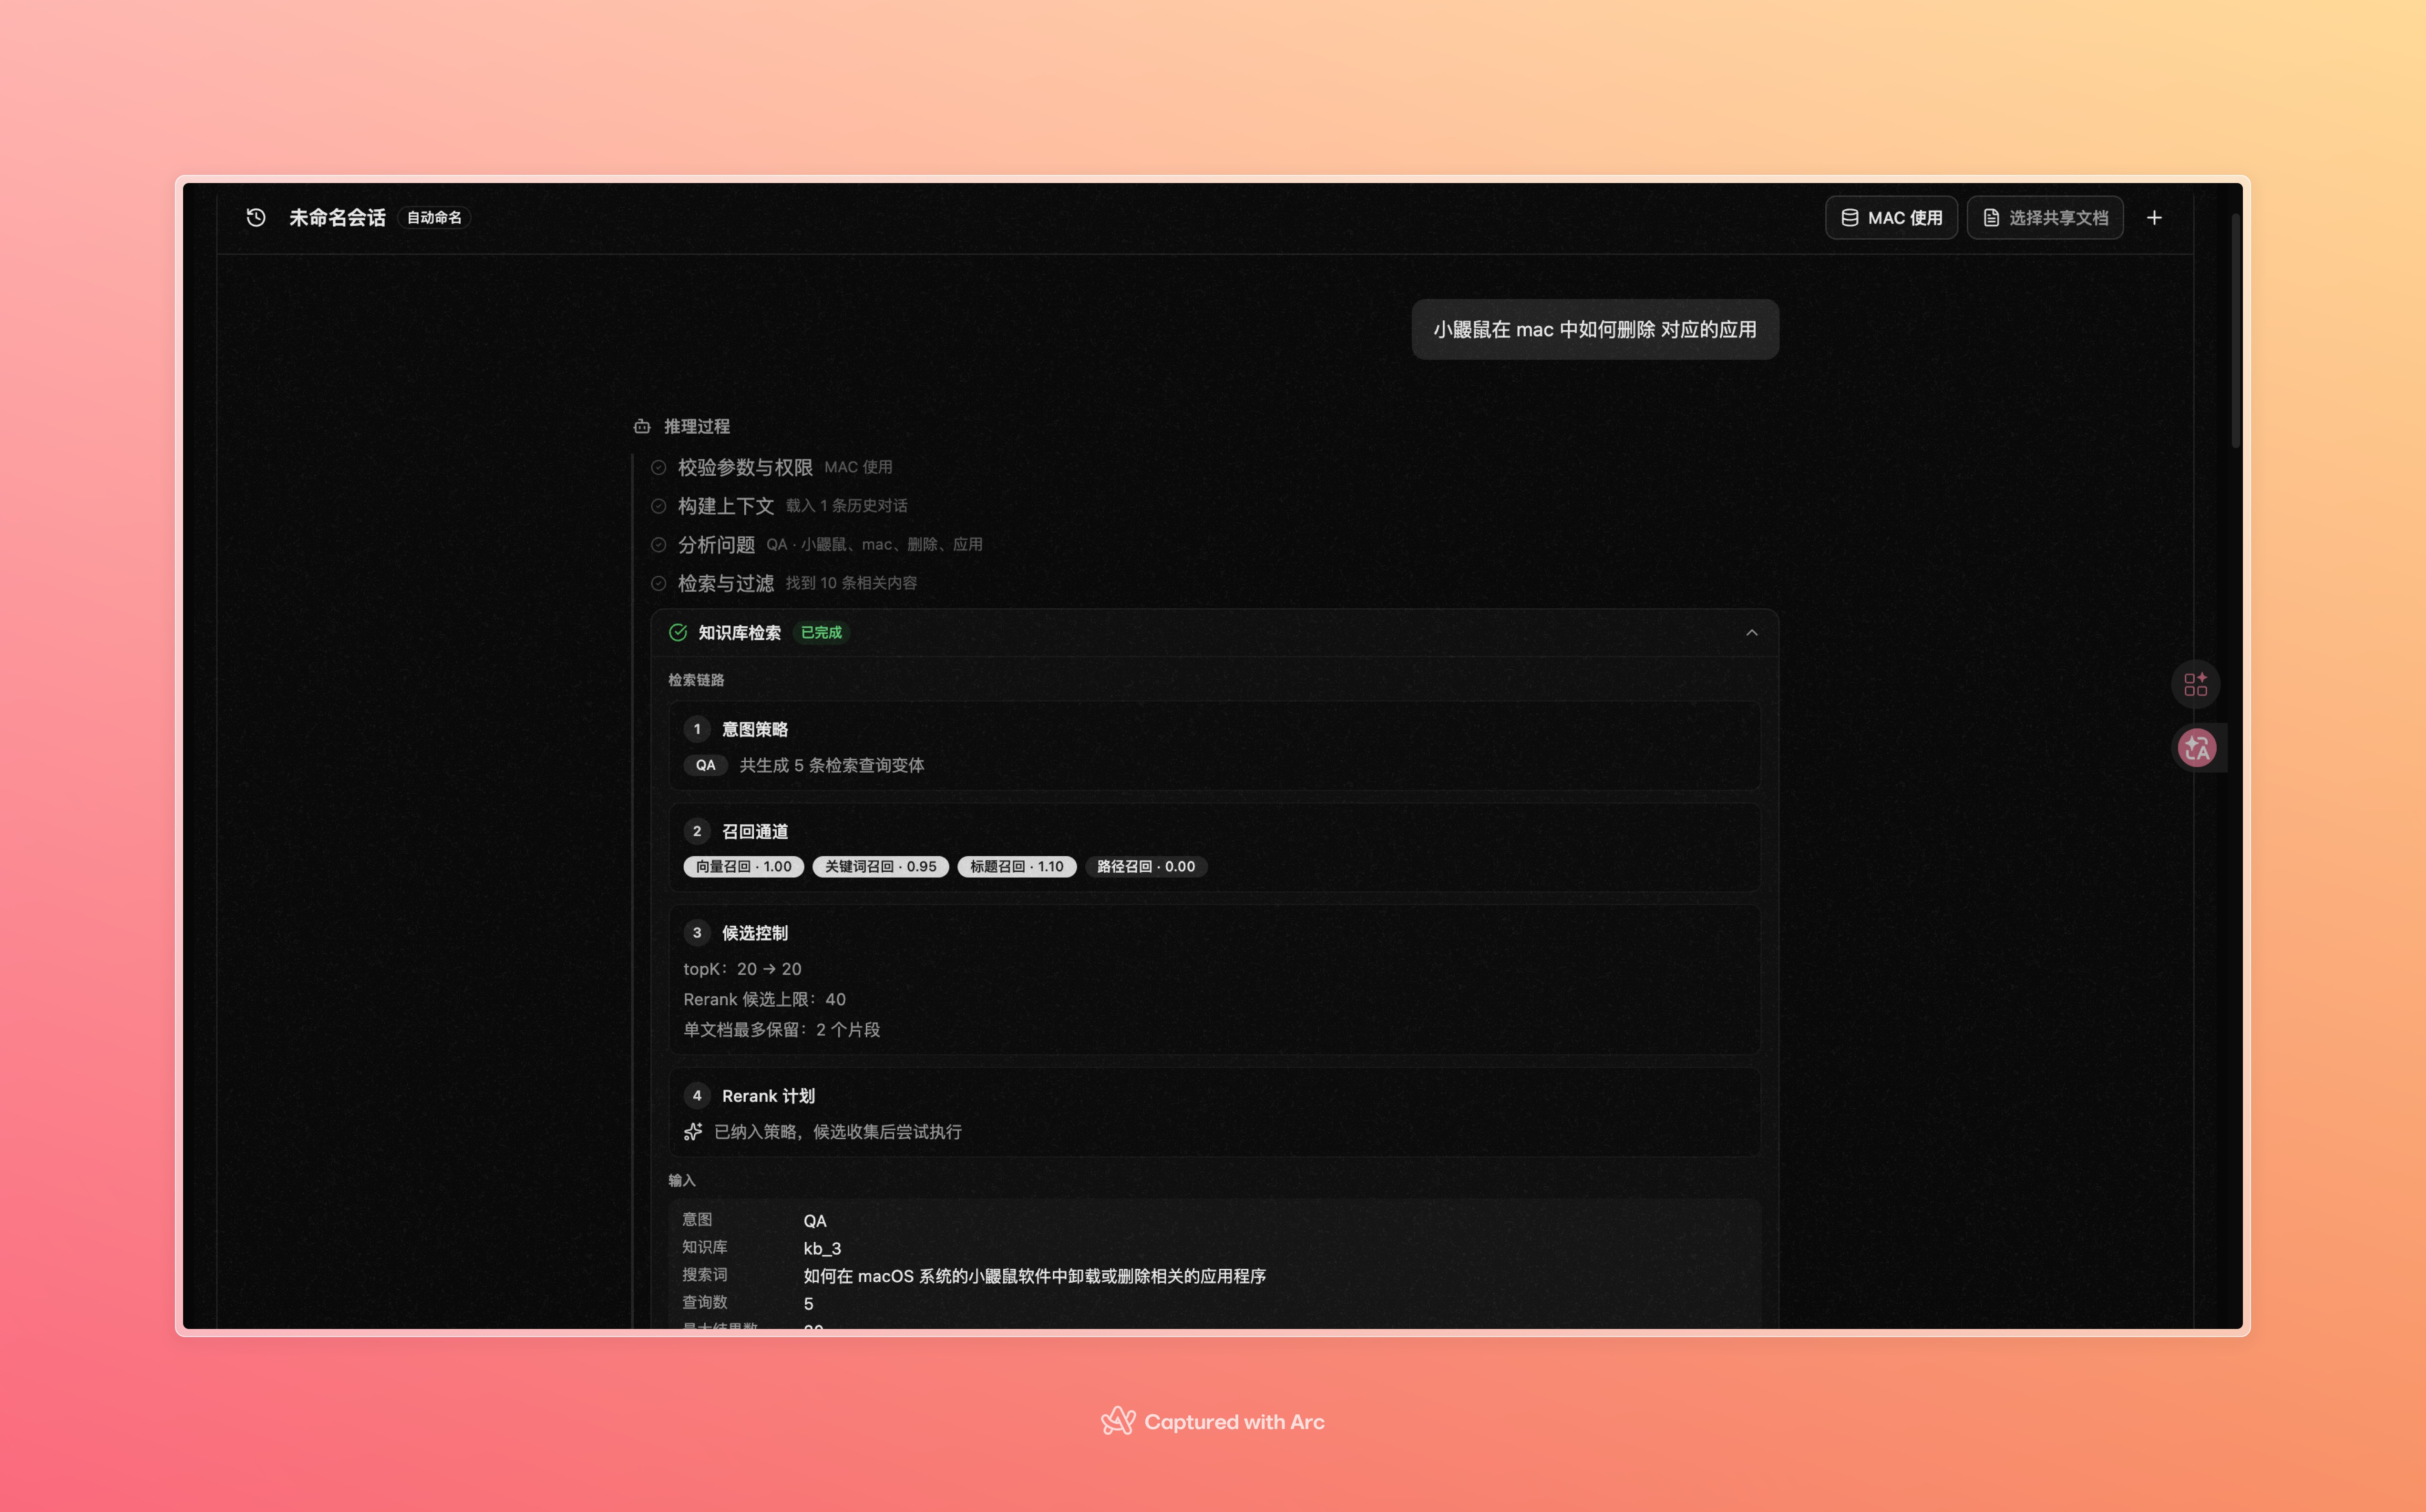Viewport: 2426px width, 1512px height.
Task: Click the check circle next to 分析问题
Action: pyautogui.click(x=658, y=544)
